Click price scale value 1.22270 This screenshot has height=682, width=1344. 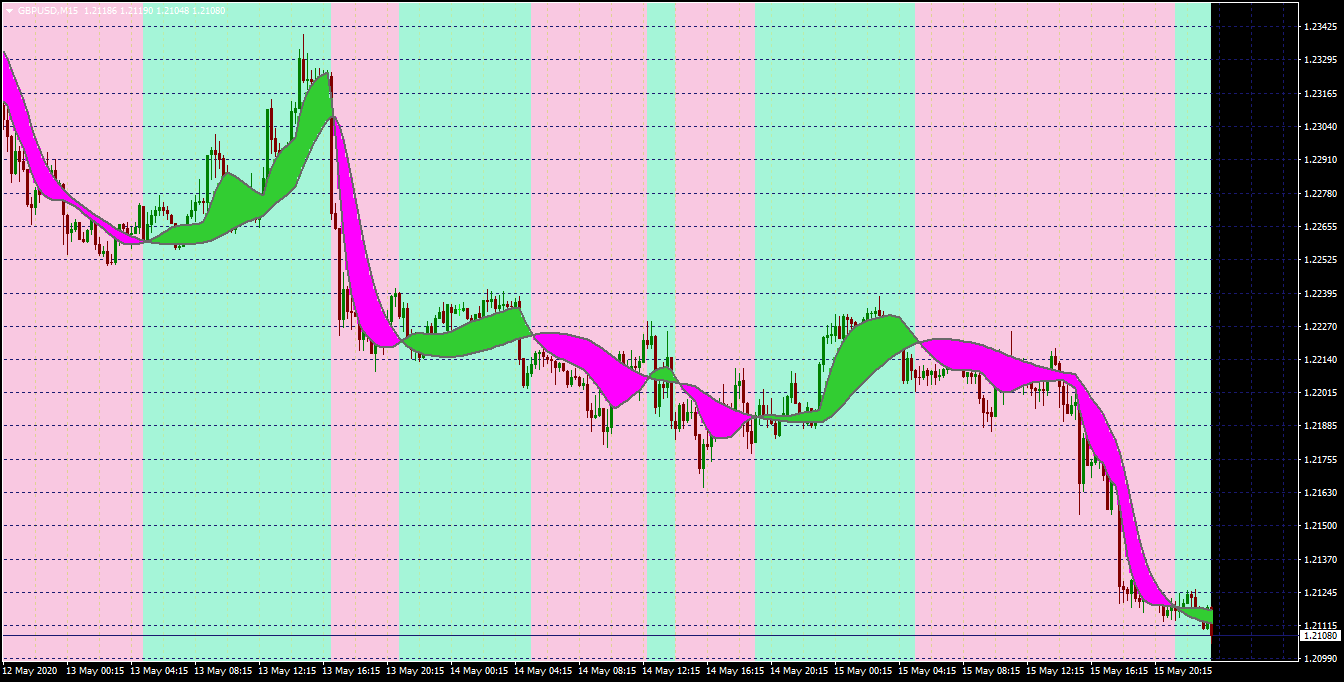1321,326
